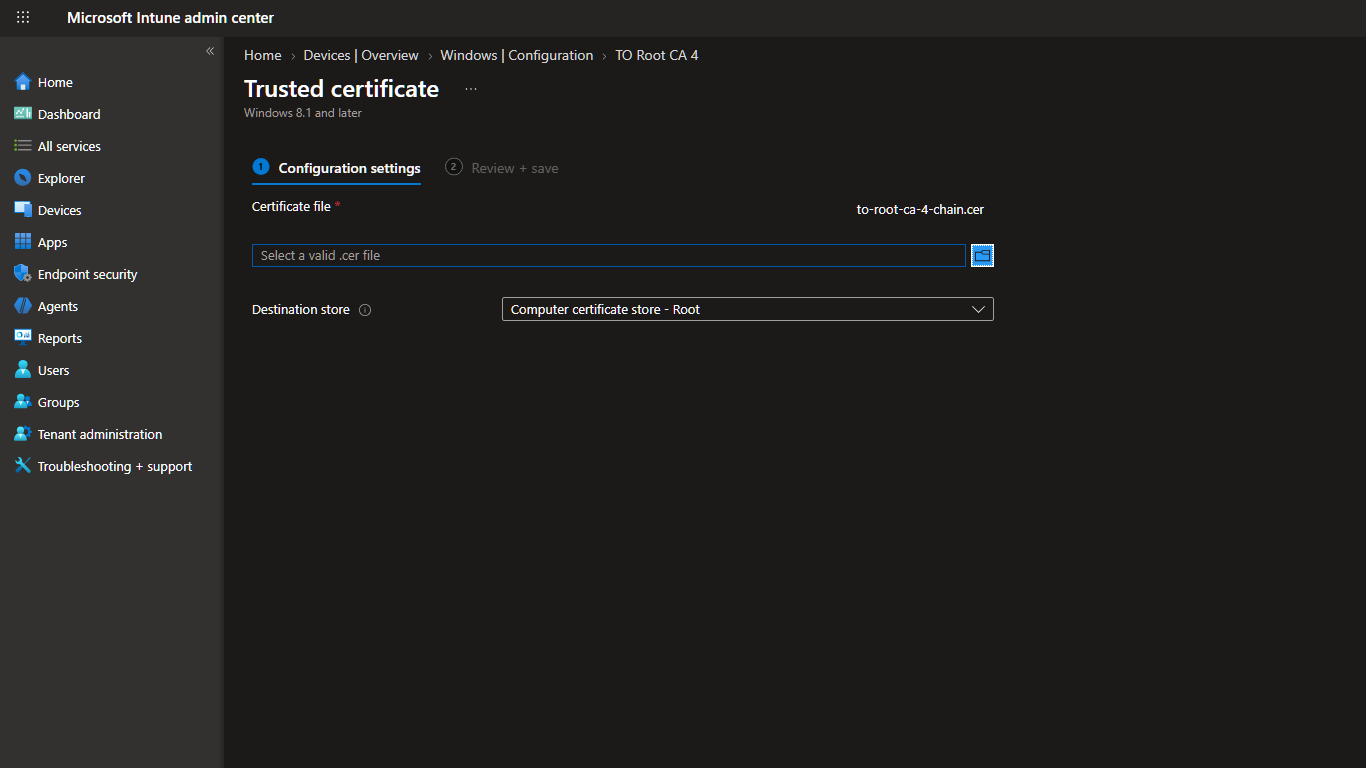Screen dimensions: 1366x768
Task: Open Apps via its grid icon
Action: pos(23,242)
